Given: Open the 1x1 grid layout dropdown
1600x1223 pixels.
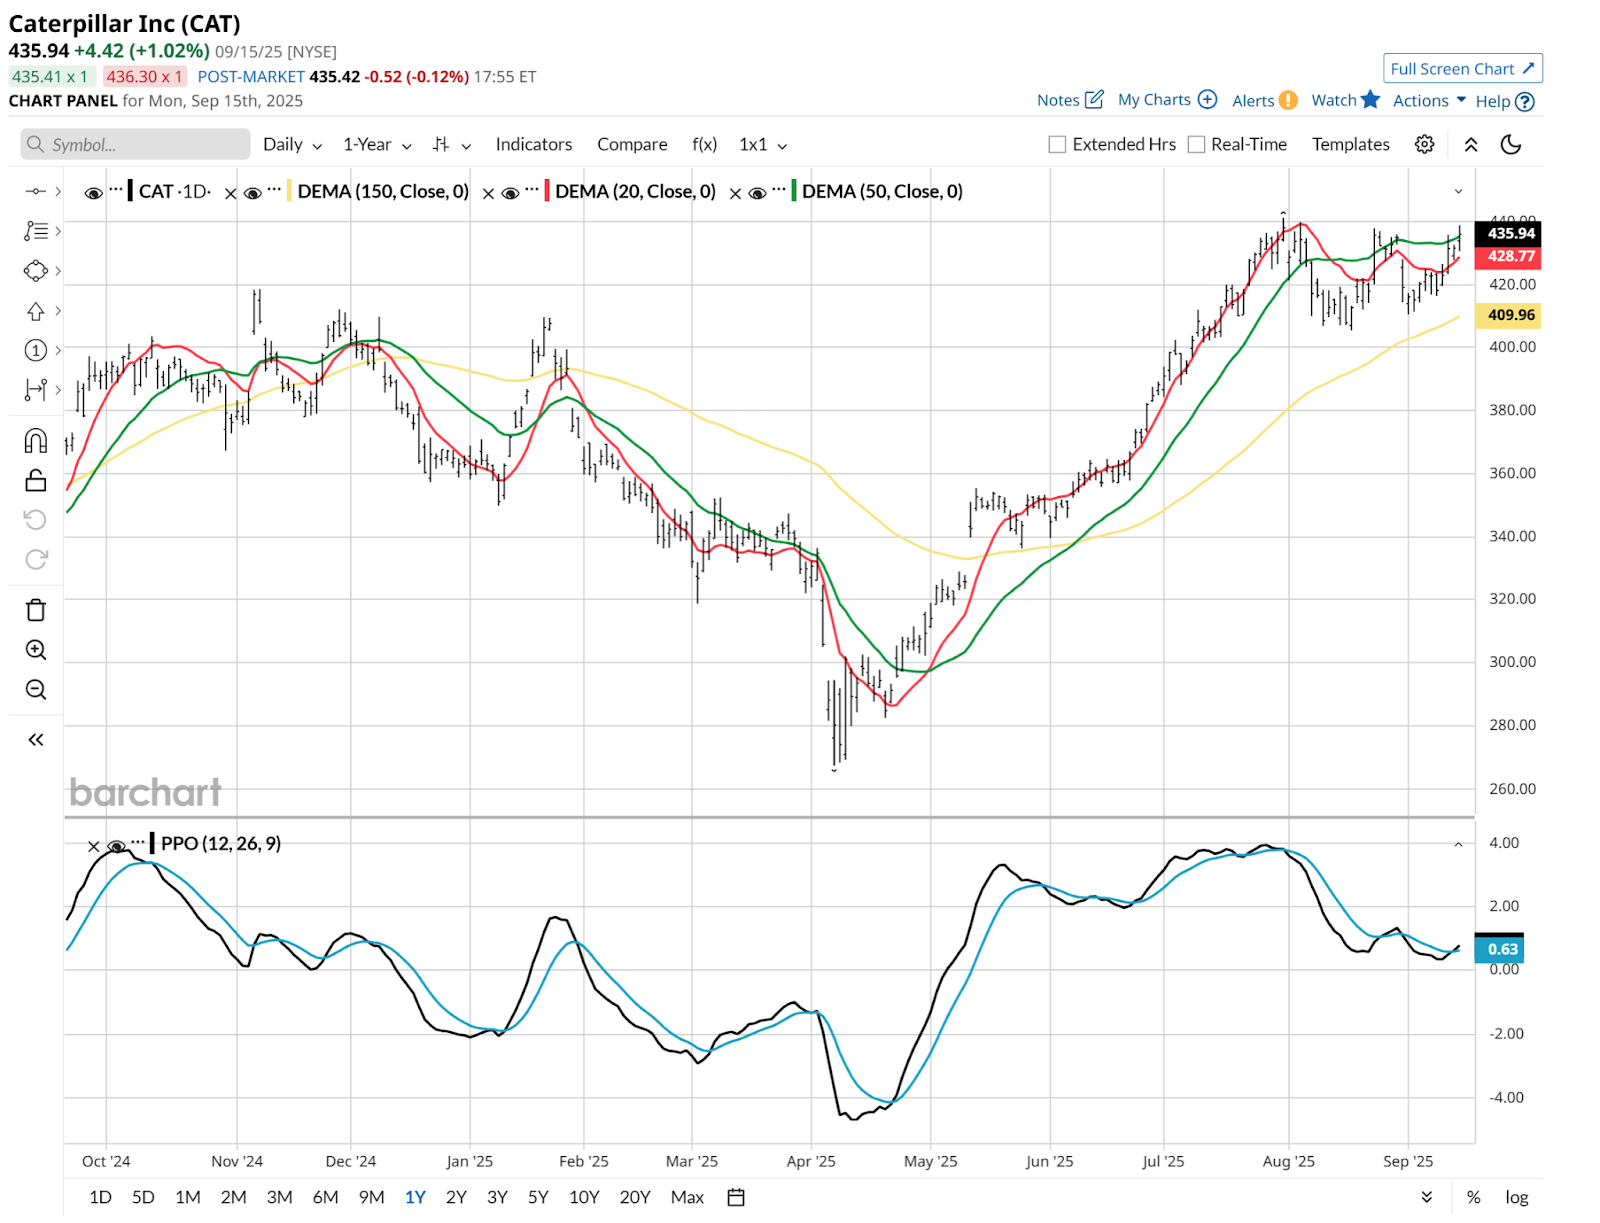Looking at the screenshot, I should 763,144.
